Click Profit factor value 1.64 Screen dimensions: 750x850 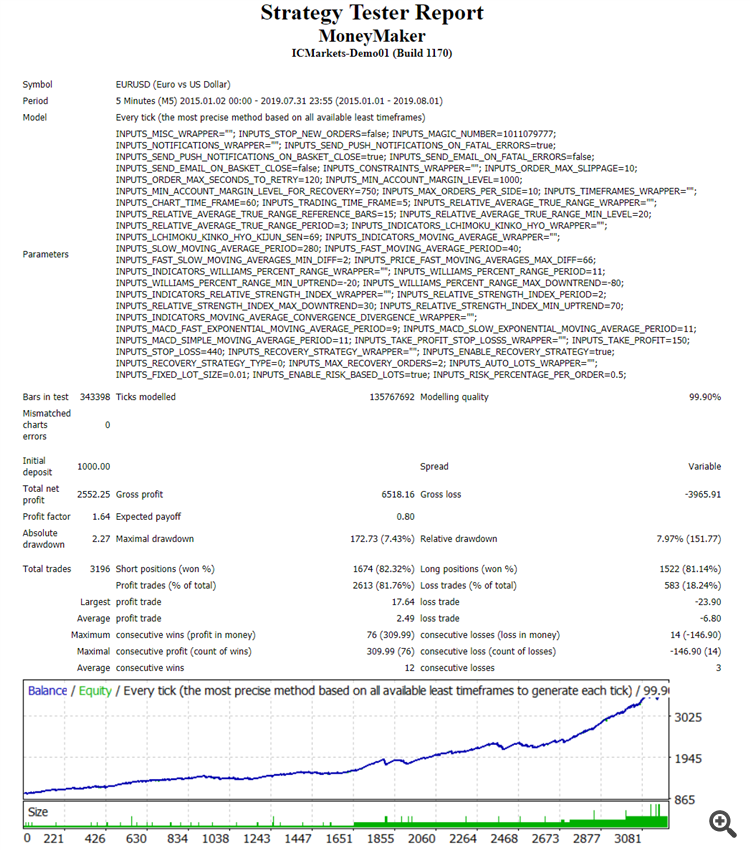(x=101, y=517)
